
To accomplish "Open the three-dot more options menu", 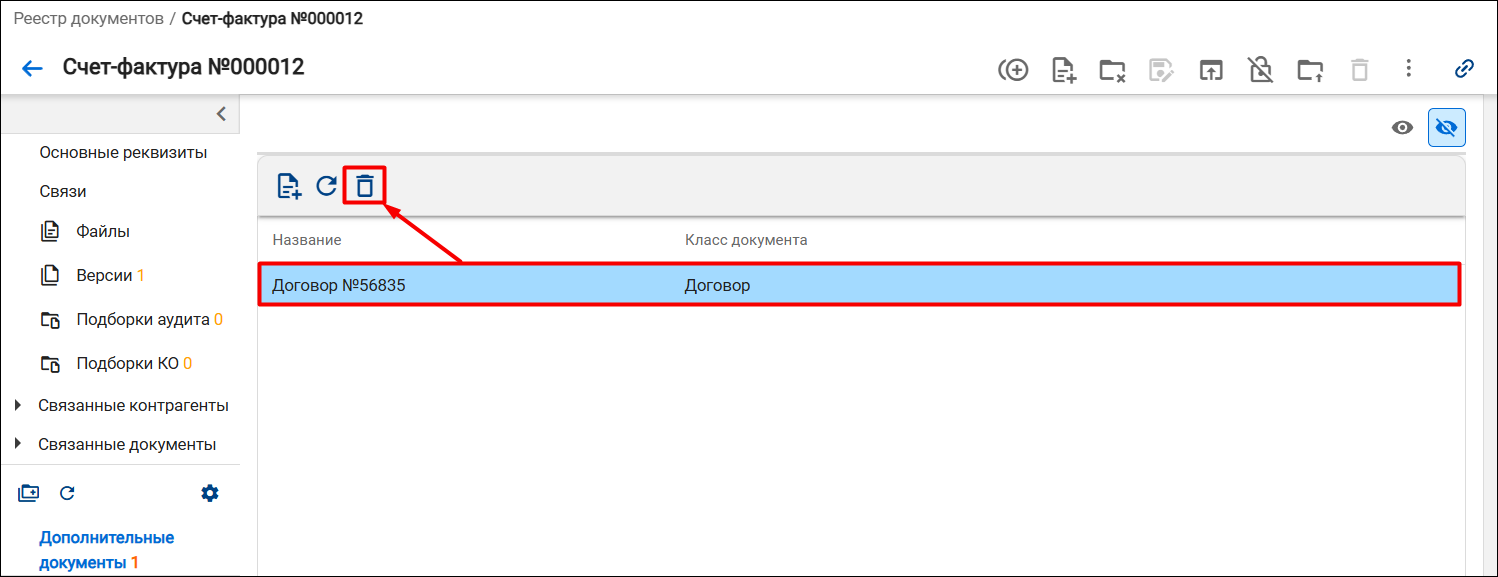I will [x=1408, y=68].
